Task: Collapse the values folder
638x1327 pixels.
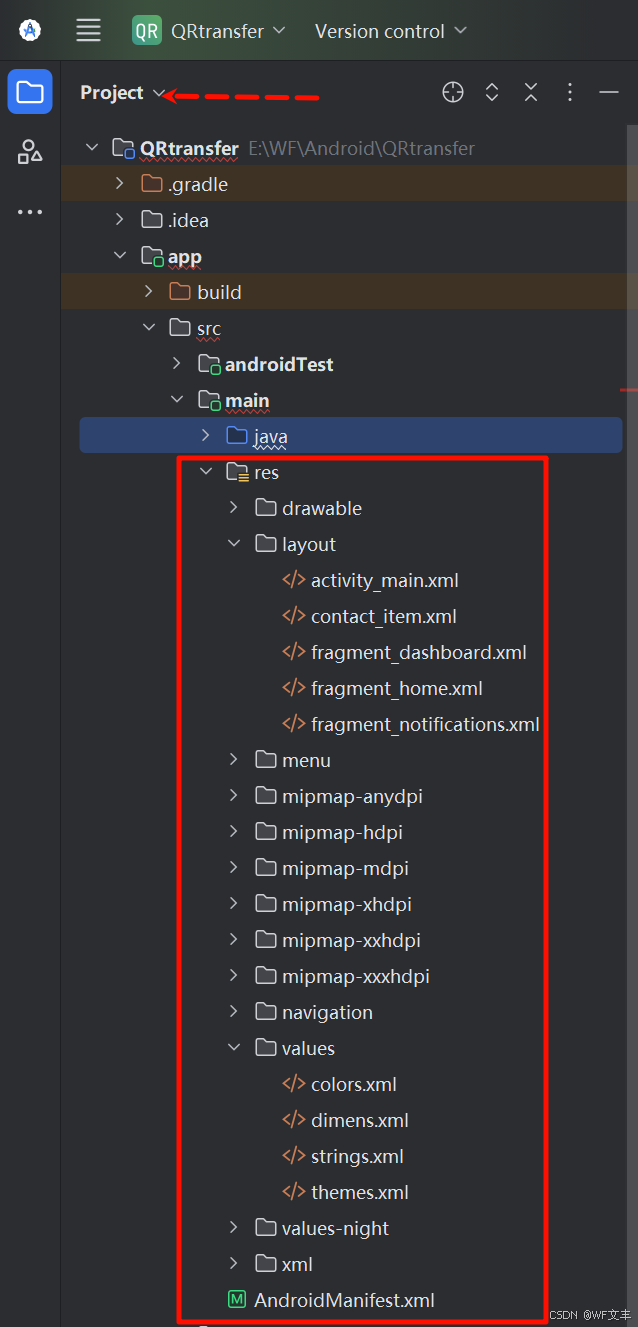Action: tap(234, 1048)
